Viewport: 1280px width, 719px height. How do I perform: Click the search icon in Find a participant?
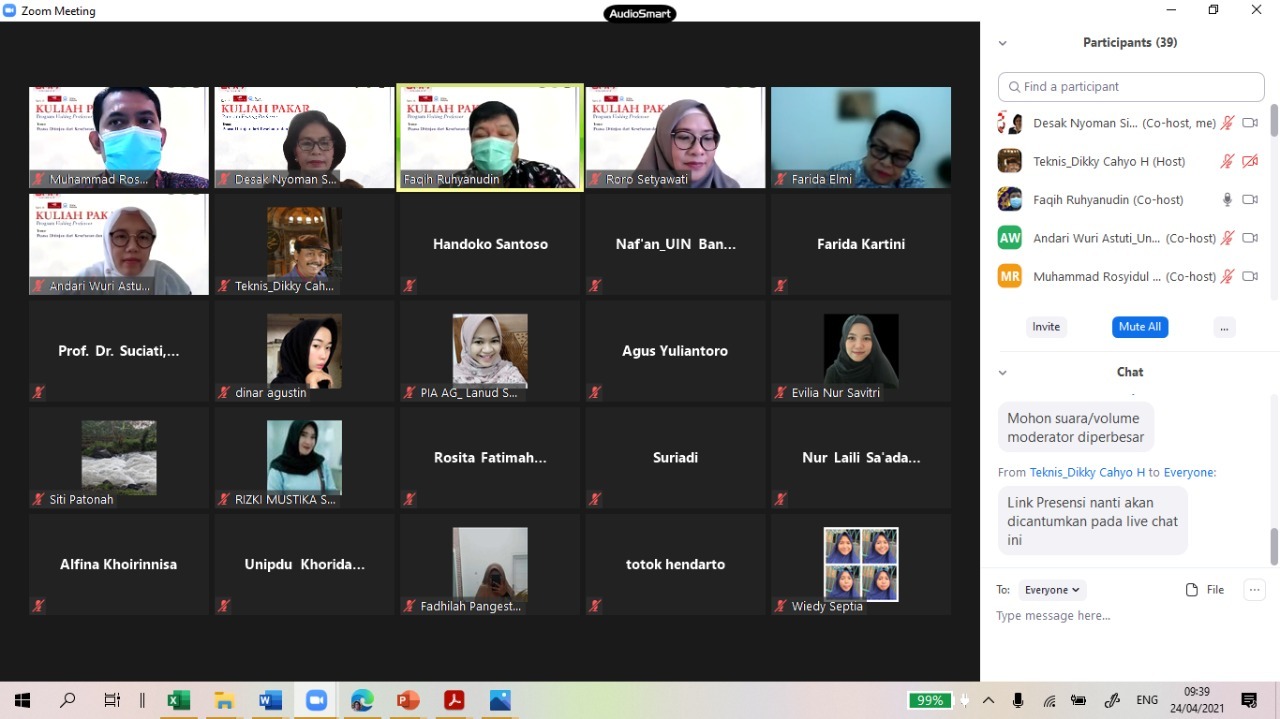click(1014, 87)
